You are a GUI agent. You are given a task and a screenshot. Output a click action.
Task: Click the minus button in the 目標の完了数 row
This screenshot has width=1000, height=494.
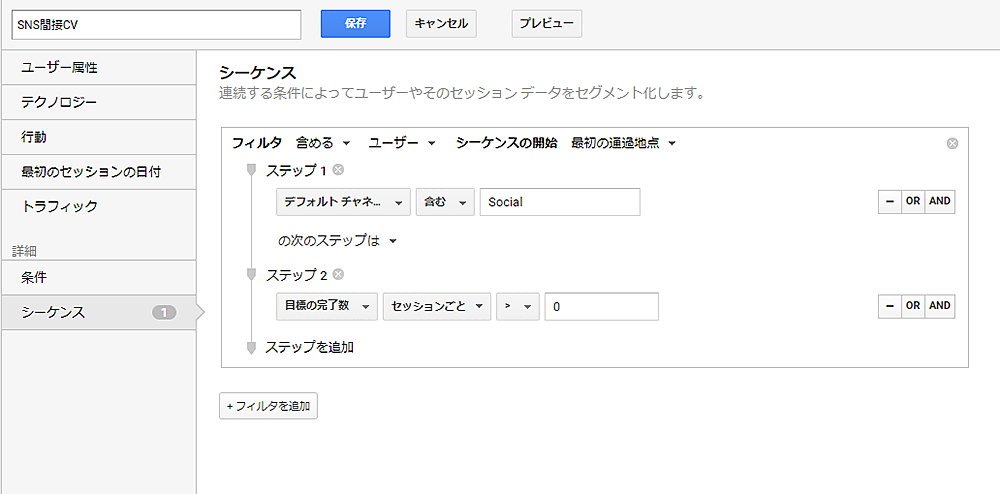888,306
